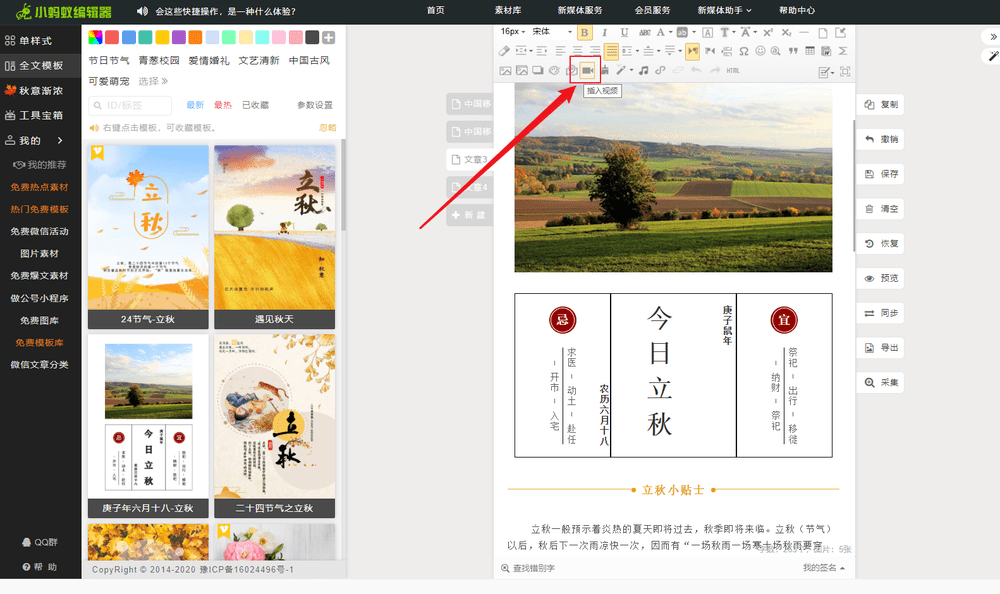Select the purple color swatch

pyautogui.click(x=179, y=38)
